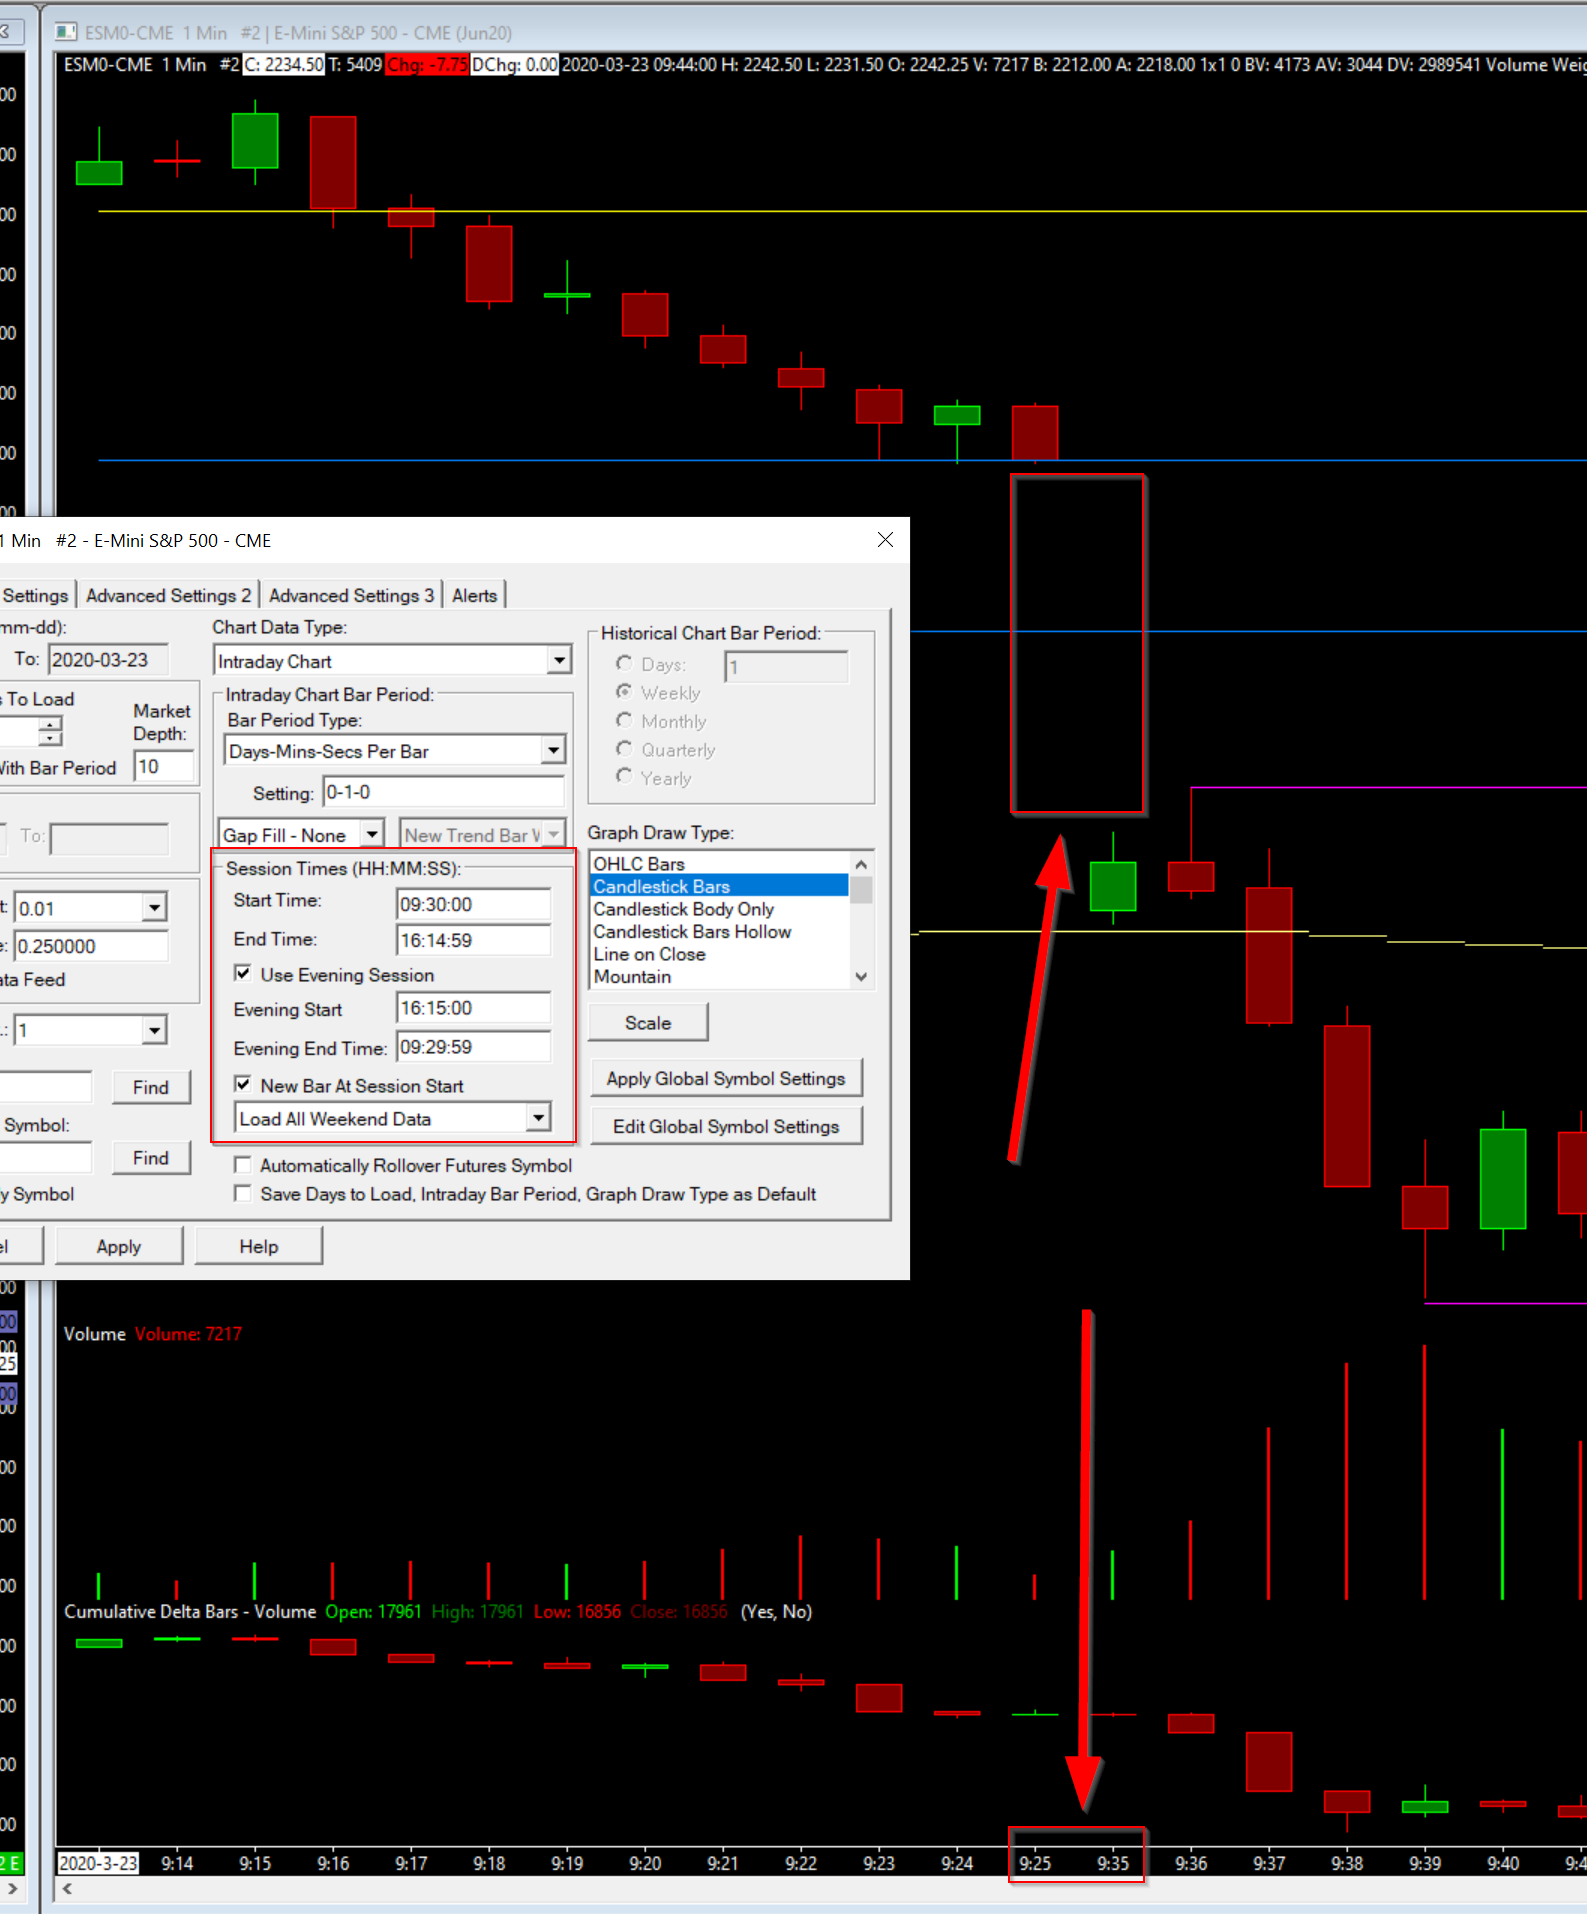The width and height of the screenshot is (1587, 1914).
Task: Click Apply Global Symbol Settings
Action: click(x=726, y=1078)
